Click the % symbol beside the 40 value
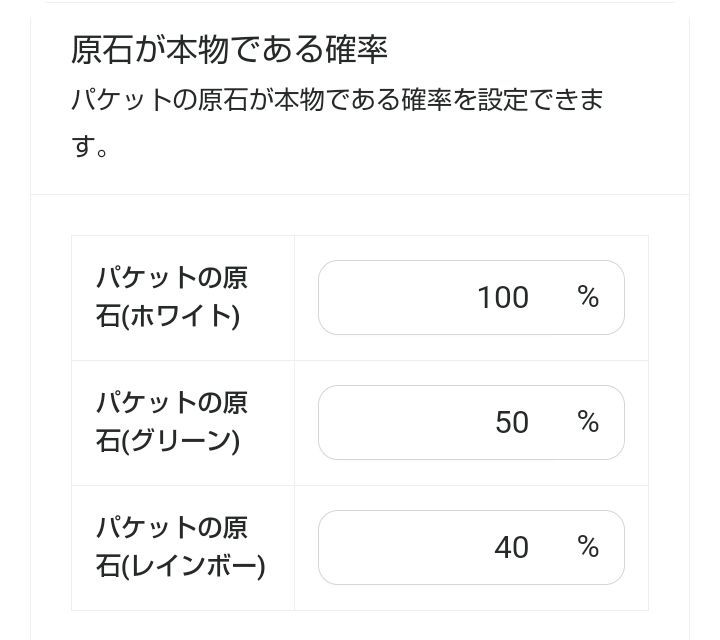Viewport: 720px width, 640px height. (588, 547)
